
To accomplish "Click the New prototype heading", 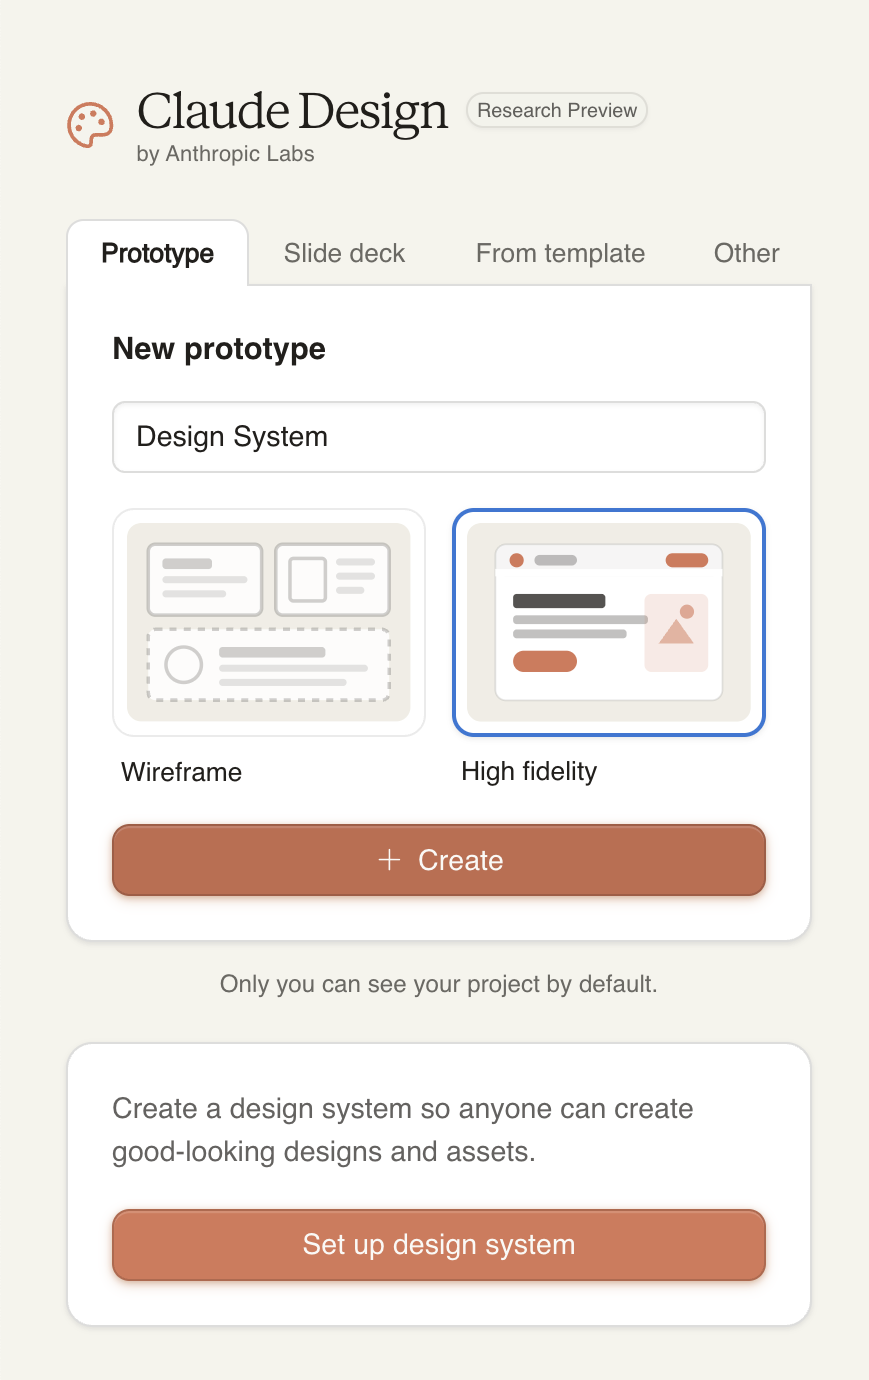I will [x=219, y=349].
